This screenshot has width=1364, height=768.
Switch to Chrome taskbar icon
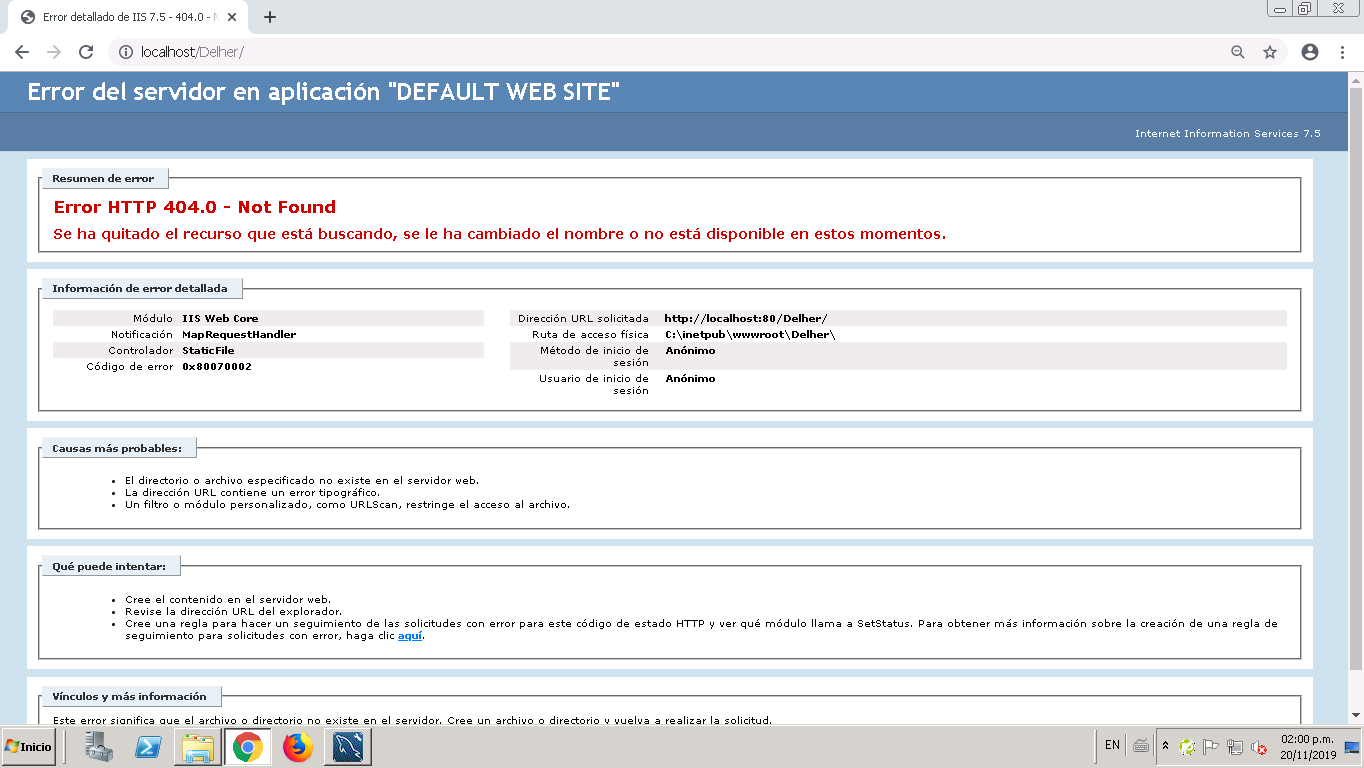(248, 747)
